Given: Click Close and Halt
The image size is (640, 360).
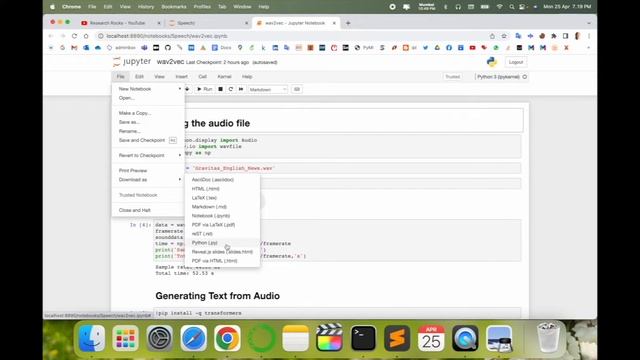Looking at the screenshot, I should [x=148, y=210].
